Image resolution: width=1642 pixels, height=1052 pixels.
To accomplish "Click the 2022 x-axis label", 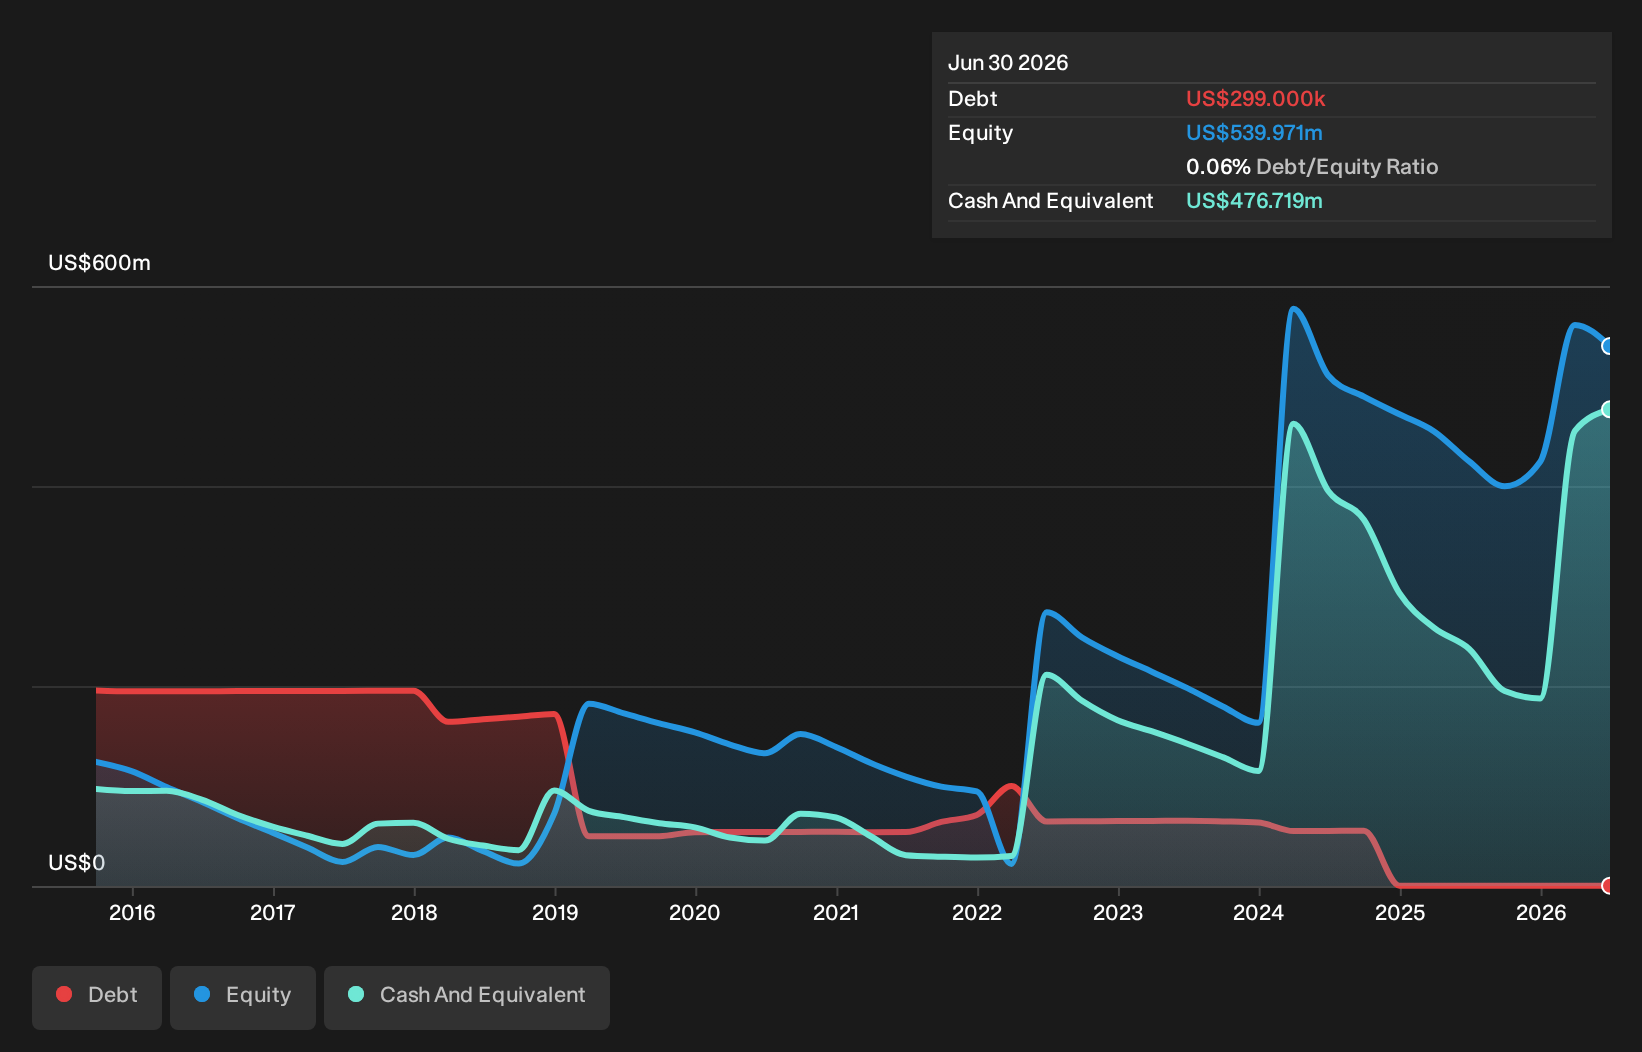I will (977, 913).
